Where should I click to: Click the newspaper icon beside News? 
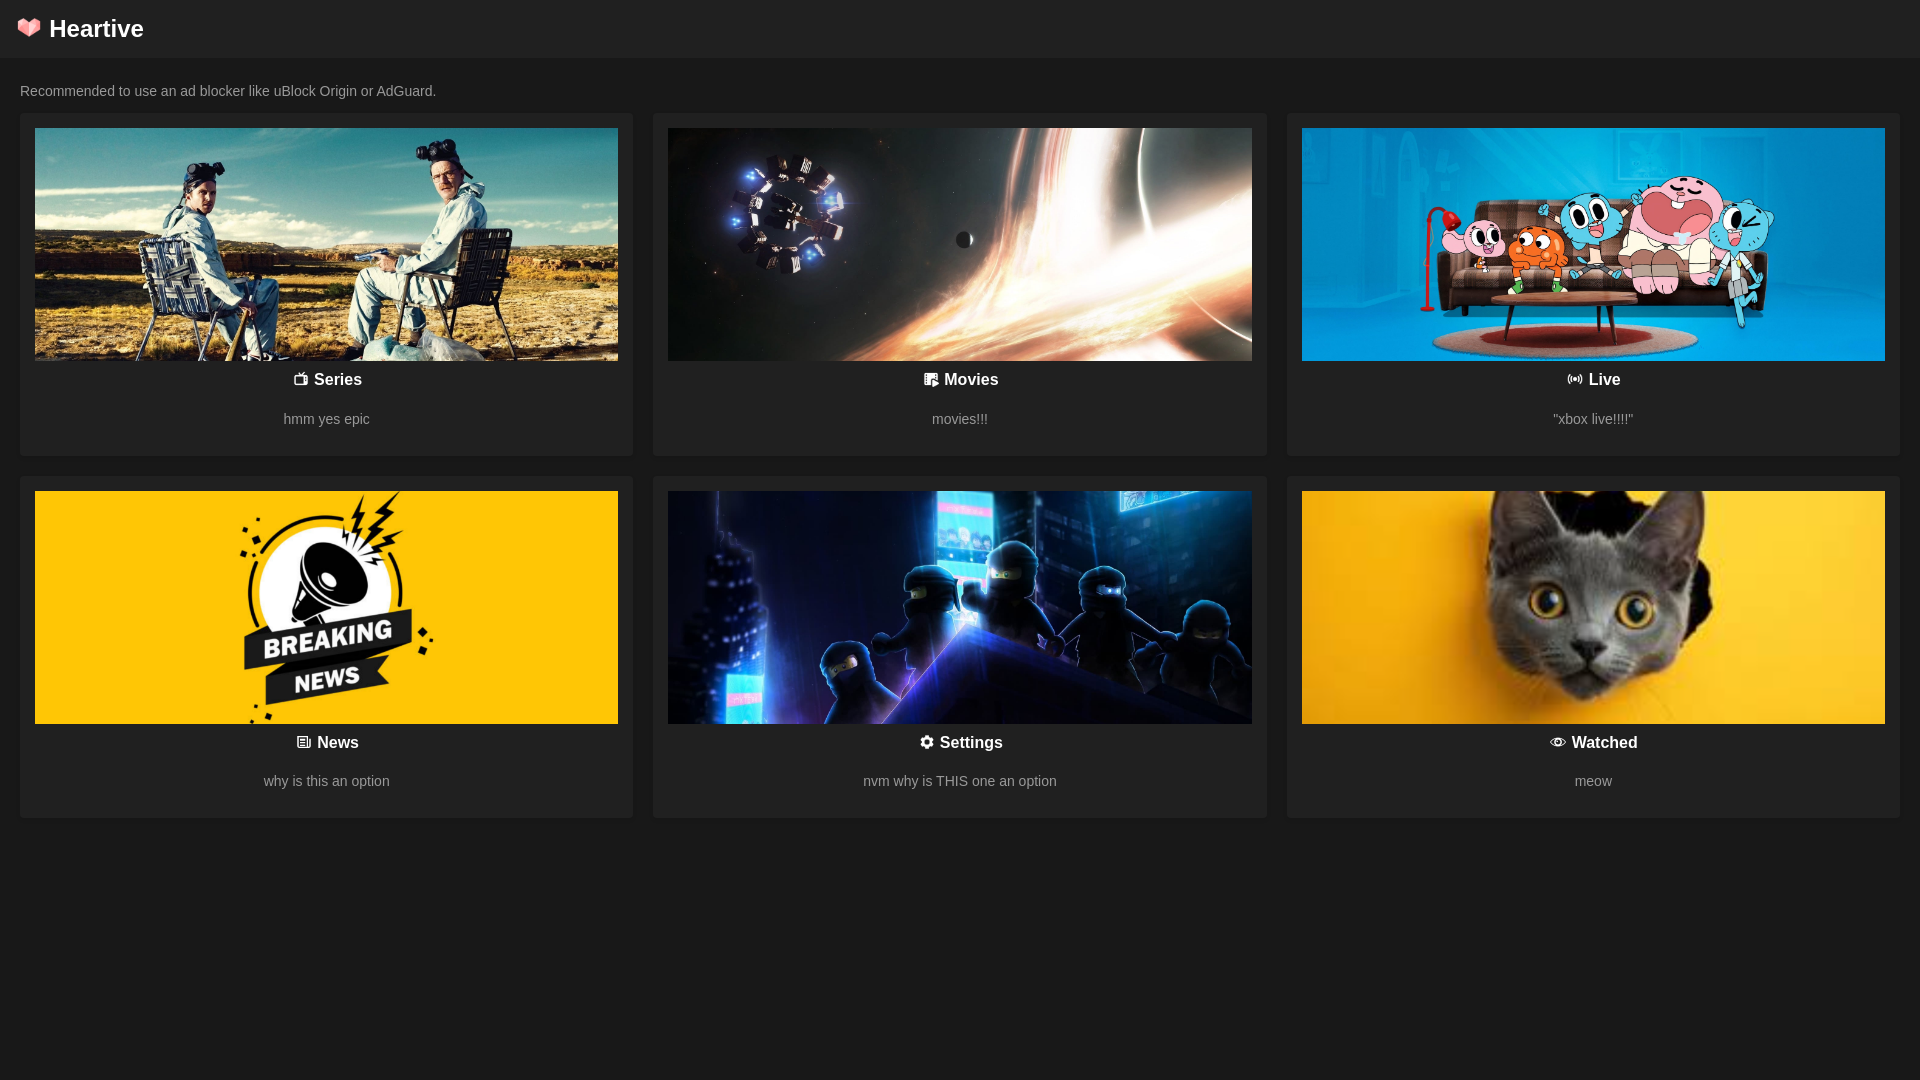coord(304,742)
